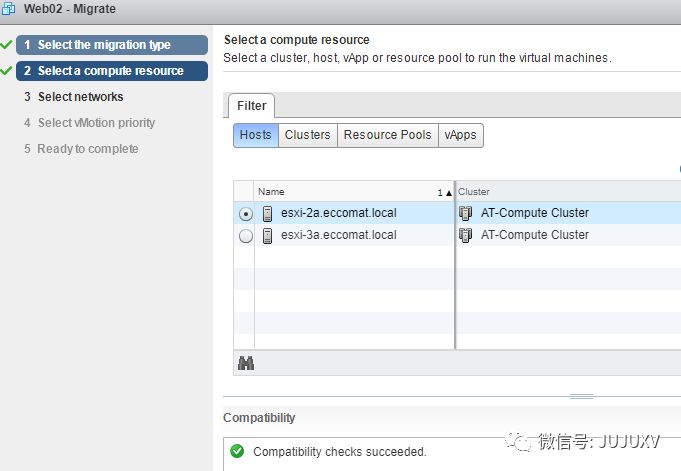Click the host icon beside esxi-2a.eccomat.local
681x471 pixels.
pos(268,213)
